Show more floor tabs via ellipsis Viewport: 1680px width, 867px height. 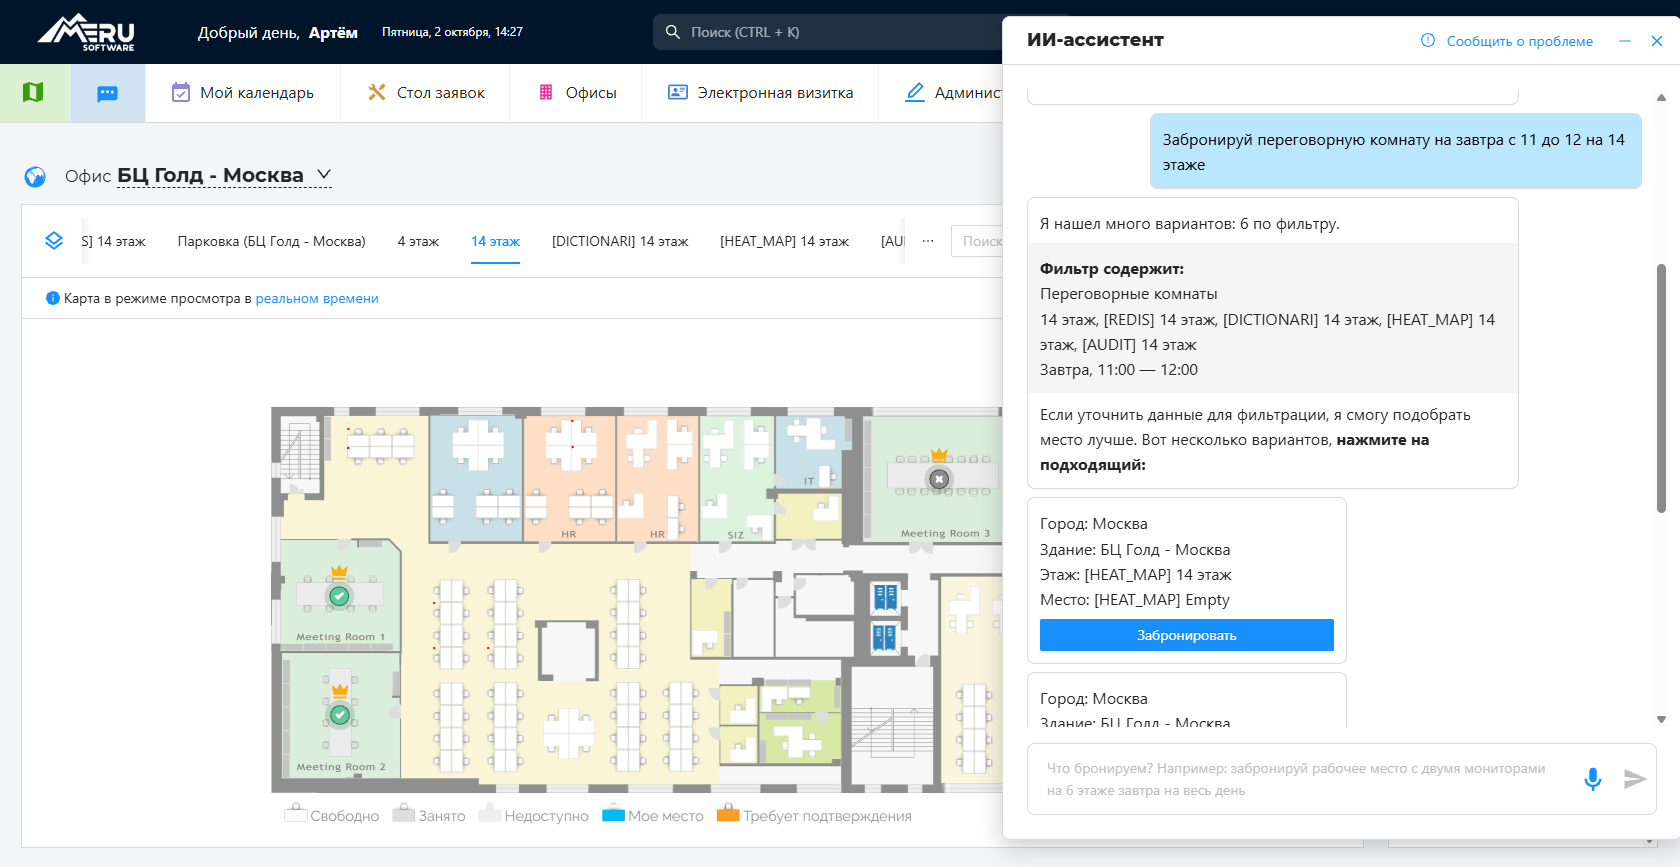pyautogui.click(x=928, y=241)
